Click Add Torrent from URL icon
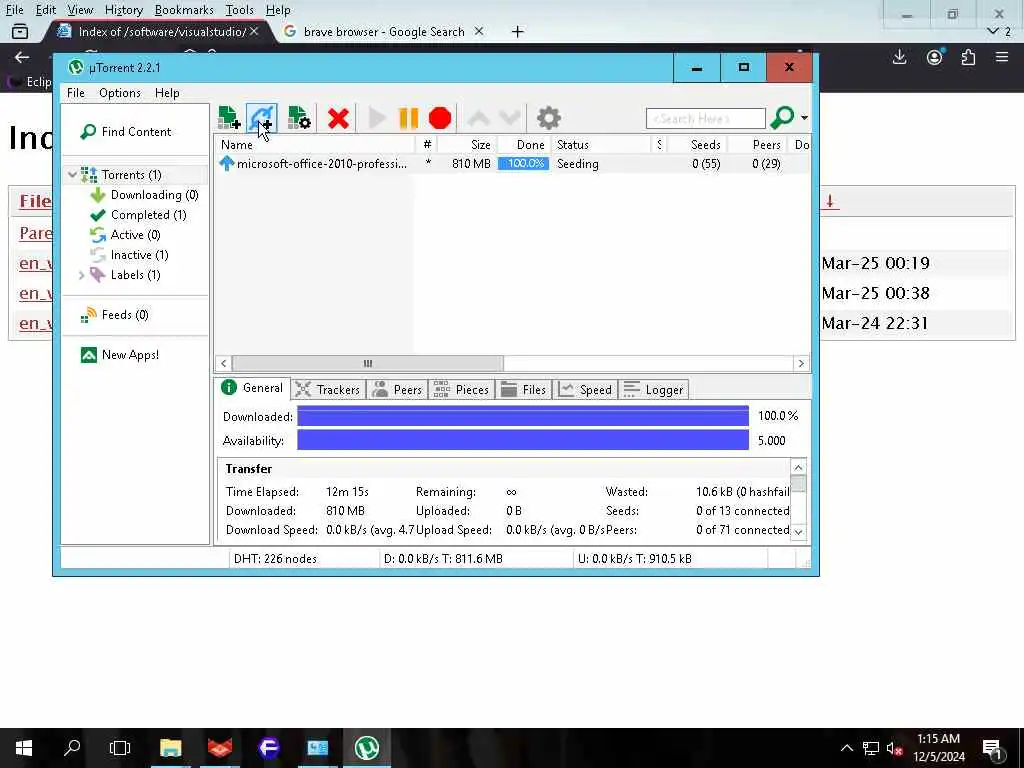The width and height of the screenshot is (1024, 768). point(262,118)
